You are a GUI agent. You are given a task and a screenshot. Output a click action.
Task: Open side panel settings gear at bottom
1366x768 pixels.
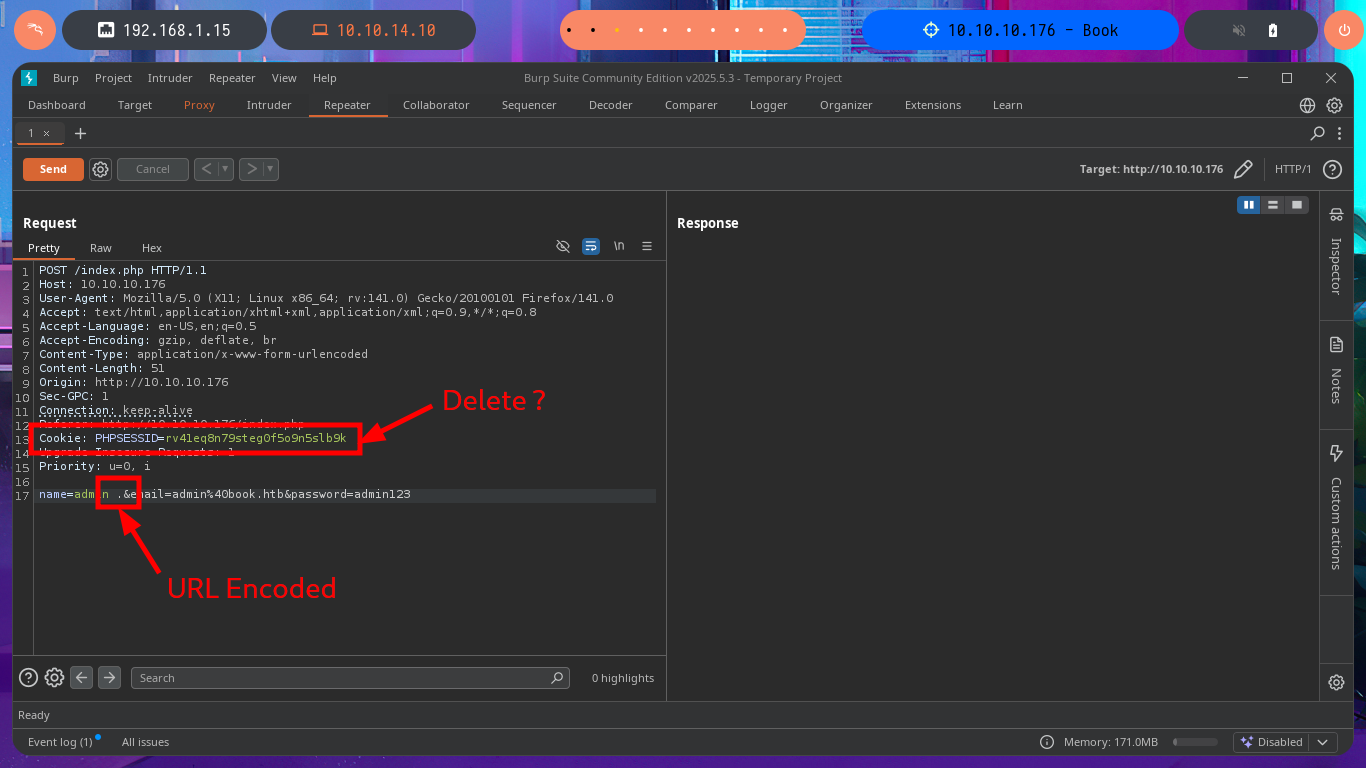[x=1336, y=682]
